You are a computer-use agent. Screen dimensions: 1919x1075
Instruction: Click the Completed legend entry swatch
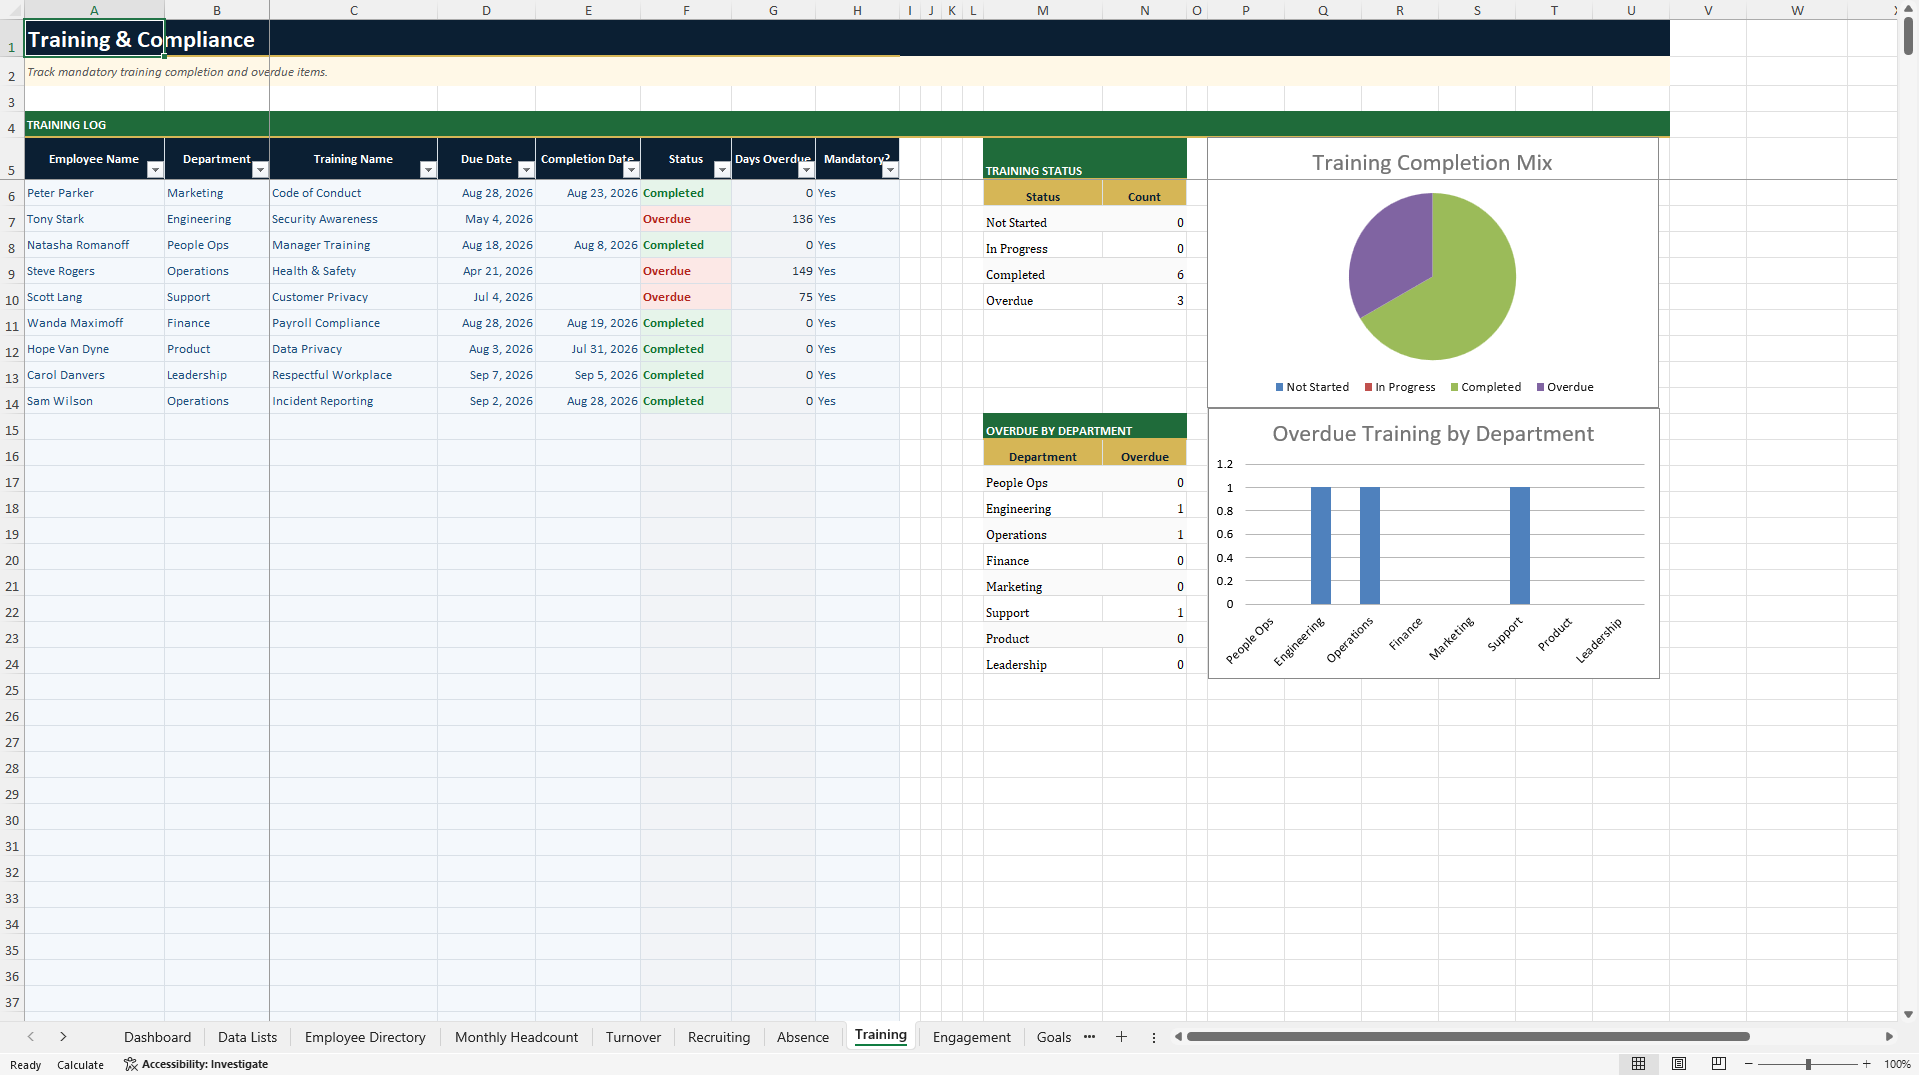(x=1455, y=387)
